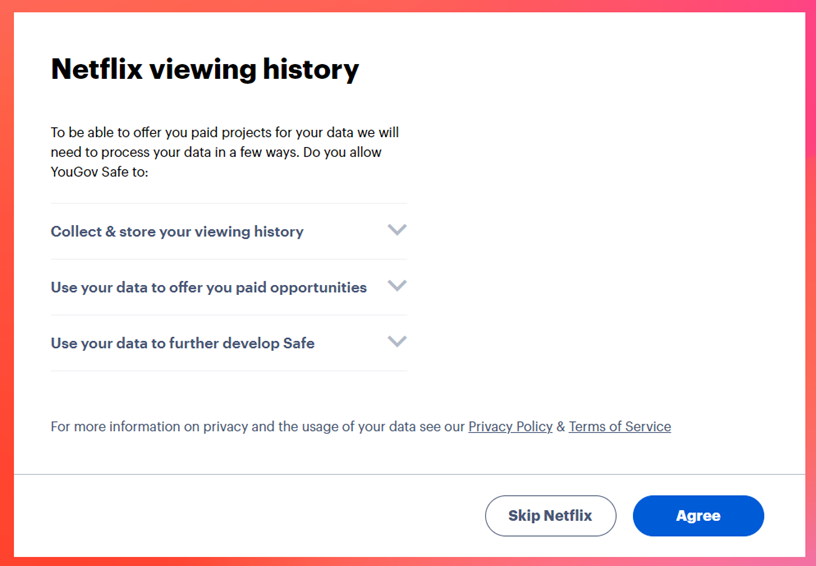This screenshot has height=566, width=816.
Task: Click the divider line above the Agree button
Action: (409, 474)
